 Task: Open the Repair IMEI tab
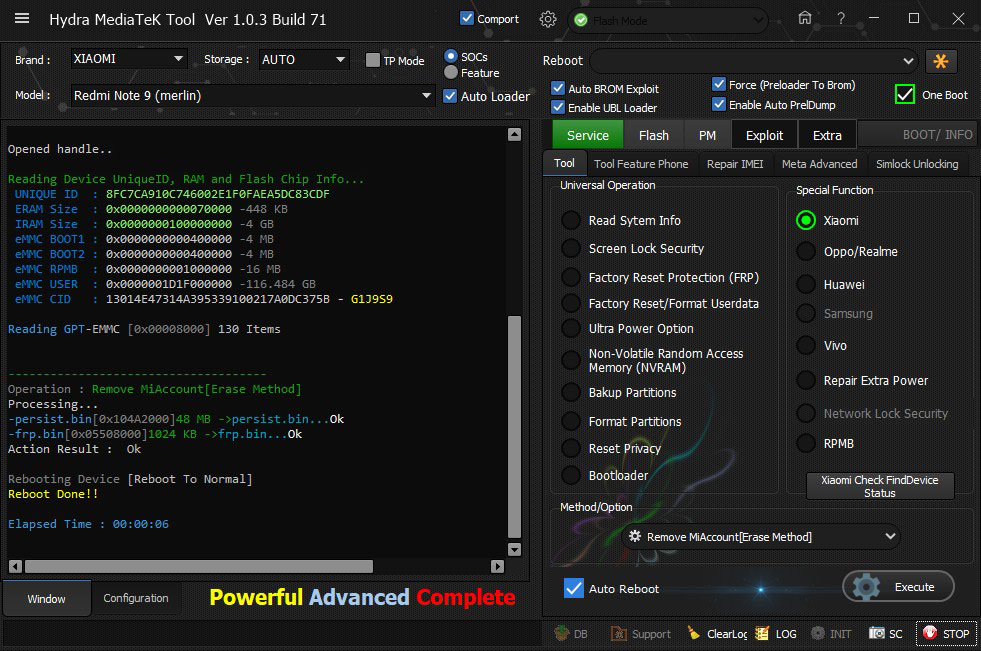(x=734, y=164)
